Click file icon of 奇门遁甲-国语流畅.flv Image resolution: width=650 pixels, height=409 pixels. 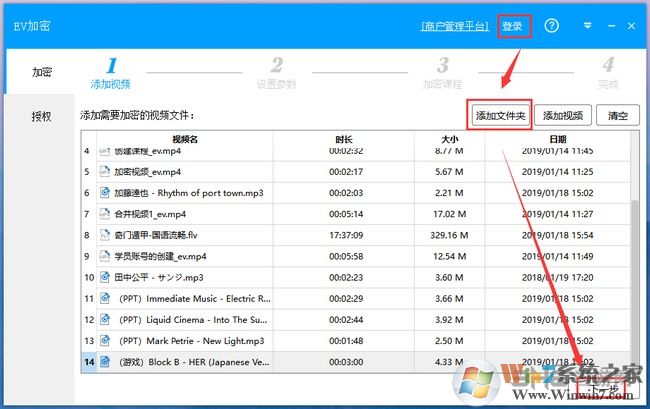click(105, 235)
